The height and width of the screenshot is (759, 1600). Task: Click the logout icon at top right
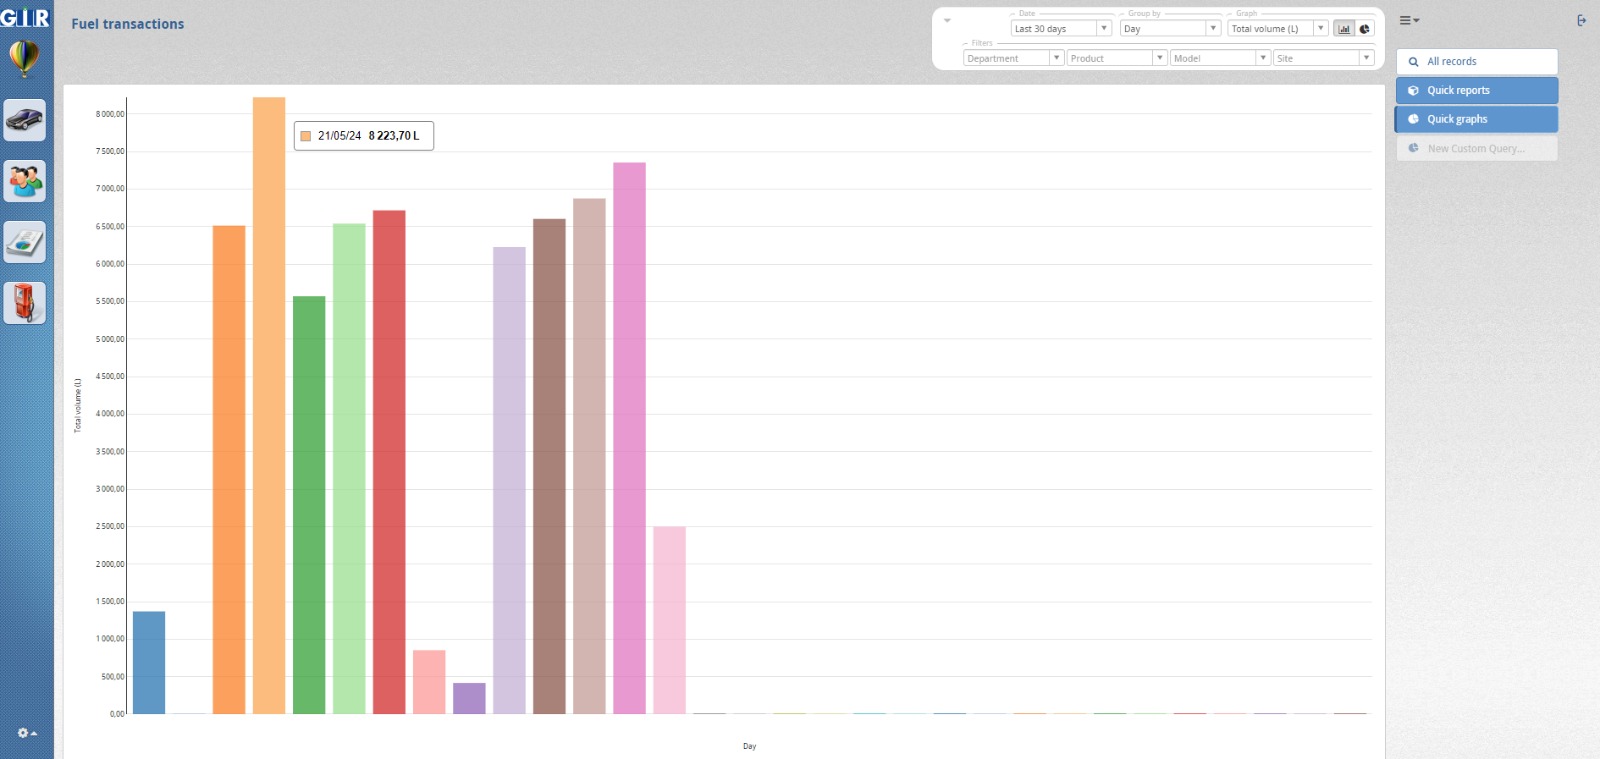click(x=1581, y=20)
